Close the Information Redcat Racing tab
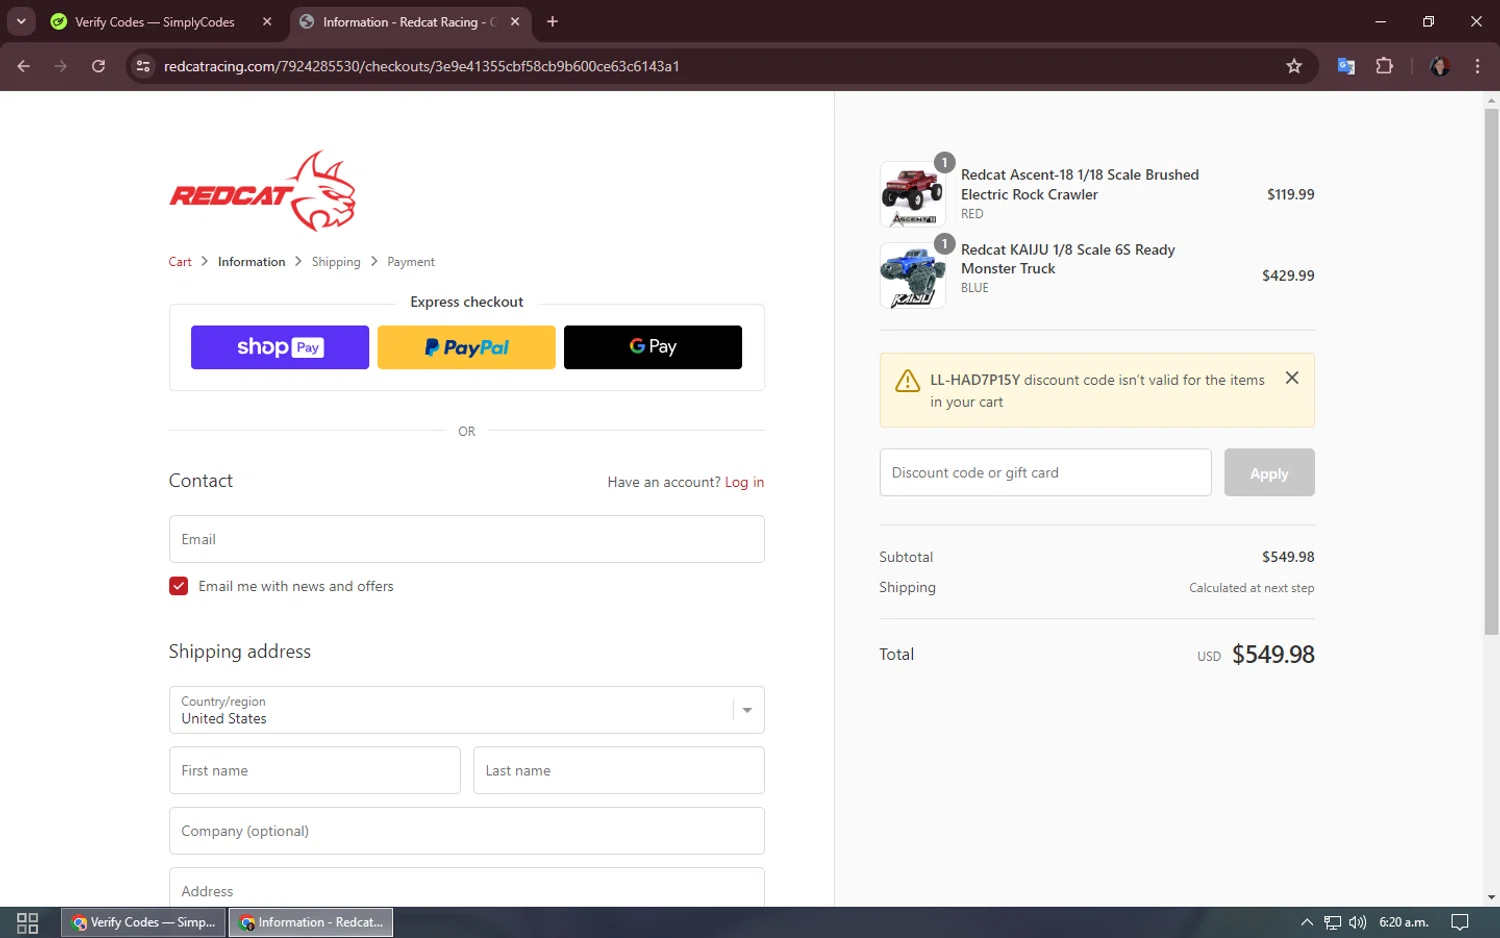 click(515, 21)
